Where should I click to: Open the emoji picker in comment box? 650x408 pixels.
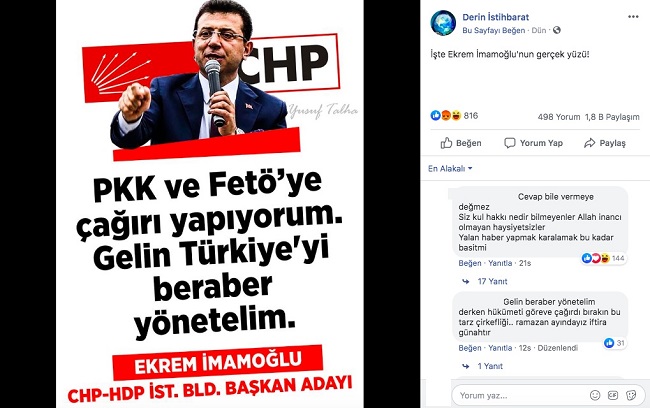point(595,395)
